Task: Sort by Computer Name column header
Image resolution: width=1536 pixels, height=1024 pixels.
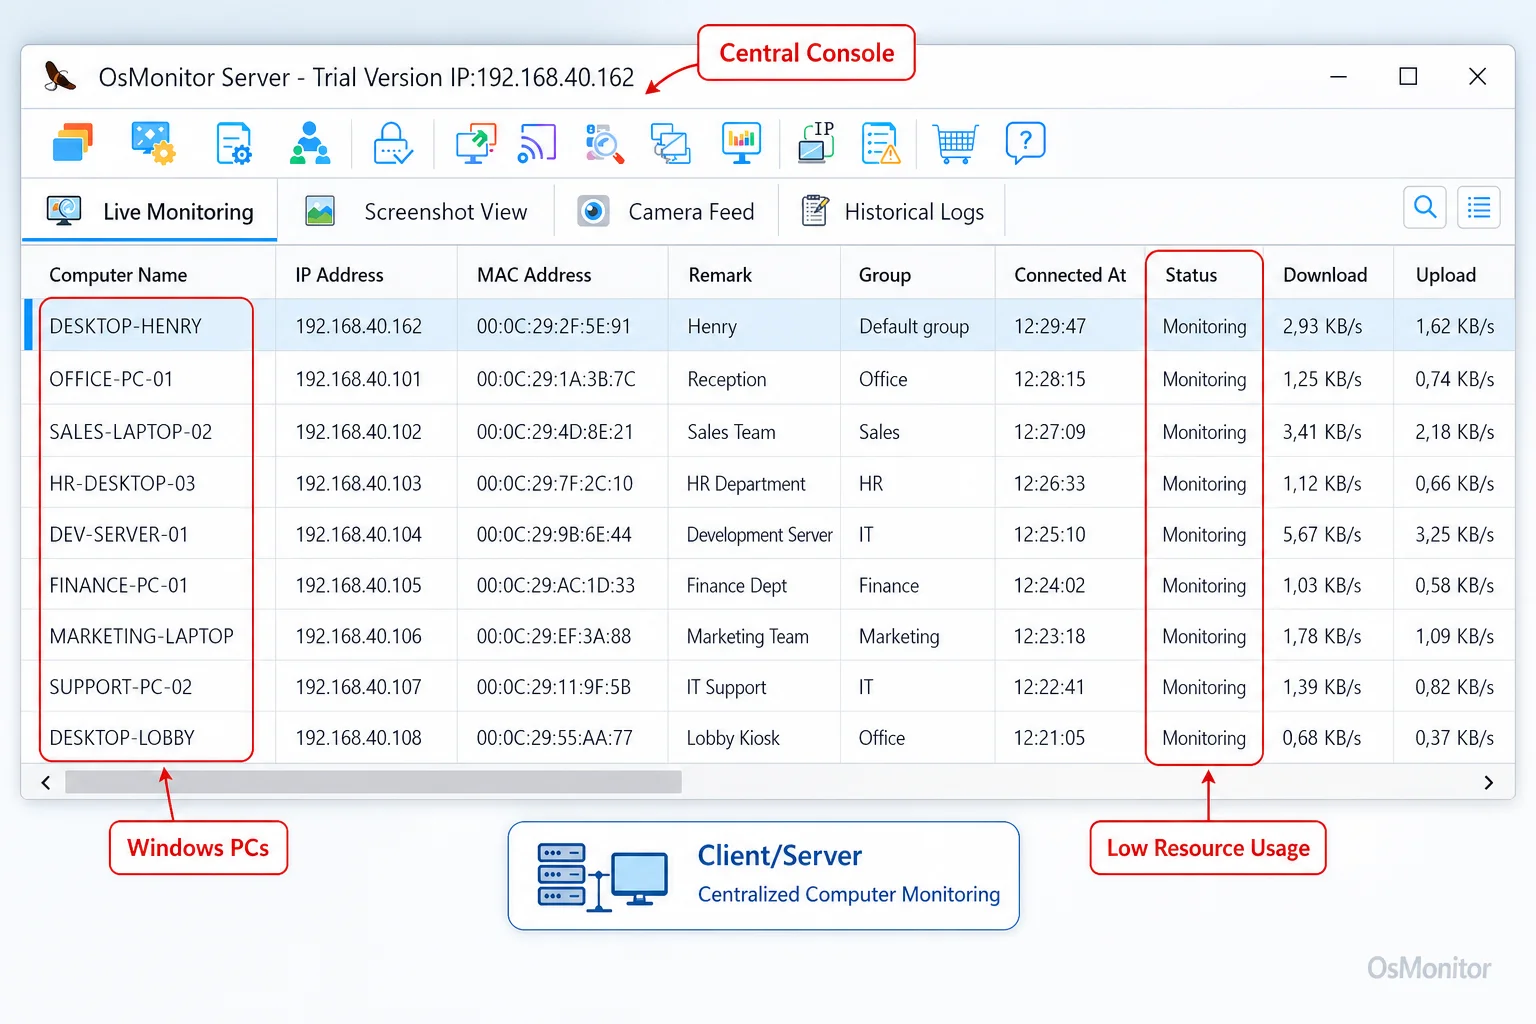Action: 118,275
